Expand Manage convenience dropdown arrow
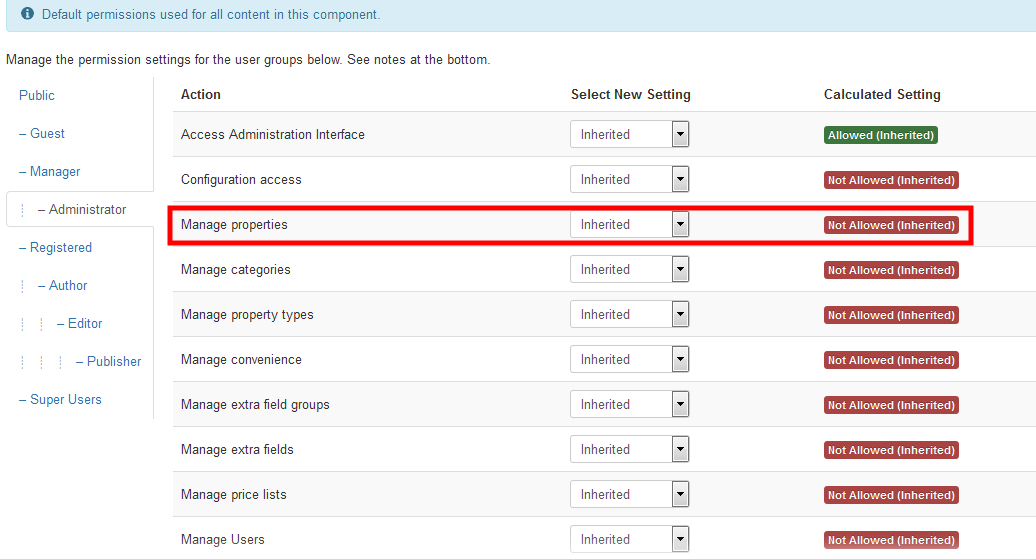The image size is (1036, 559). (680, 359)
